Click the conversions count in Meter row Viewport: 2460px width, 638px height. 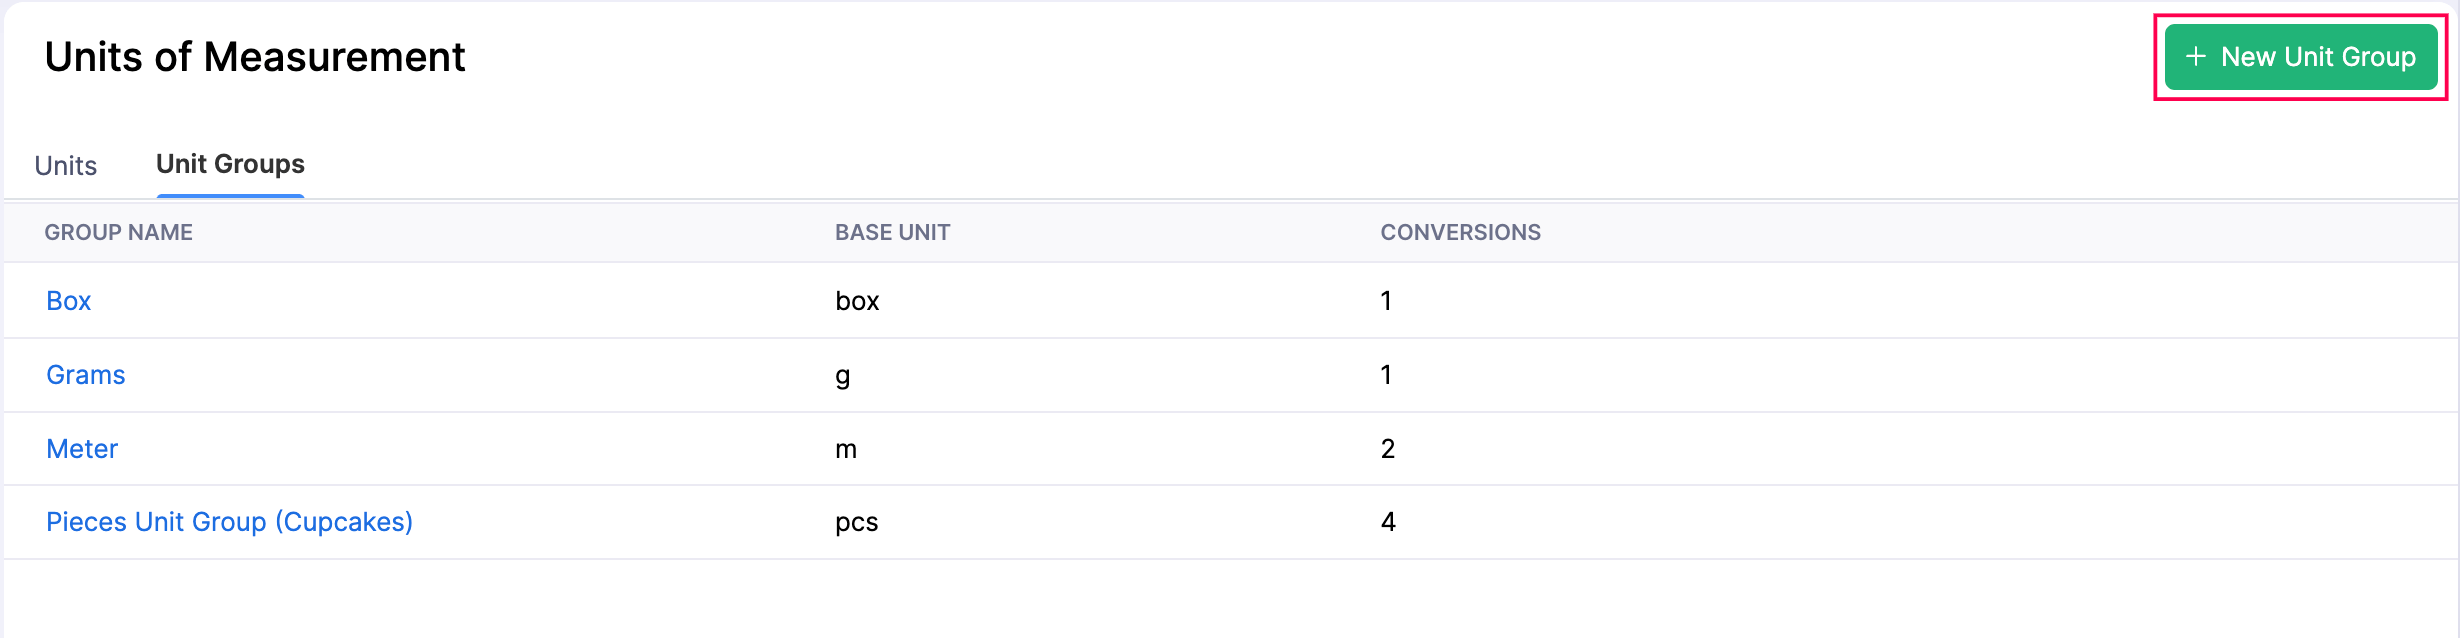[x=1388, y=449]
